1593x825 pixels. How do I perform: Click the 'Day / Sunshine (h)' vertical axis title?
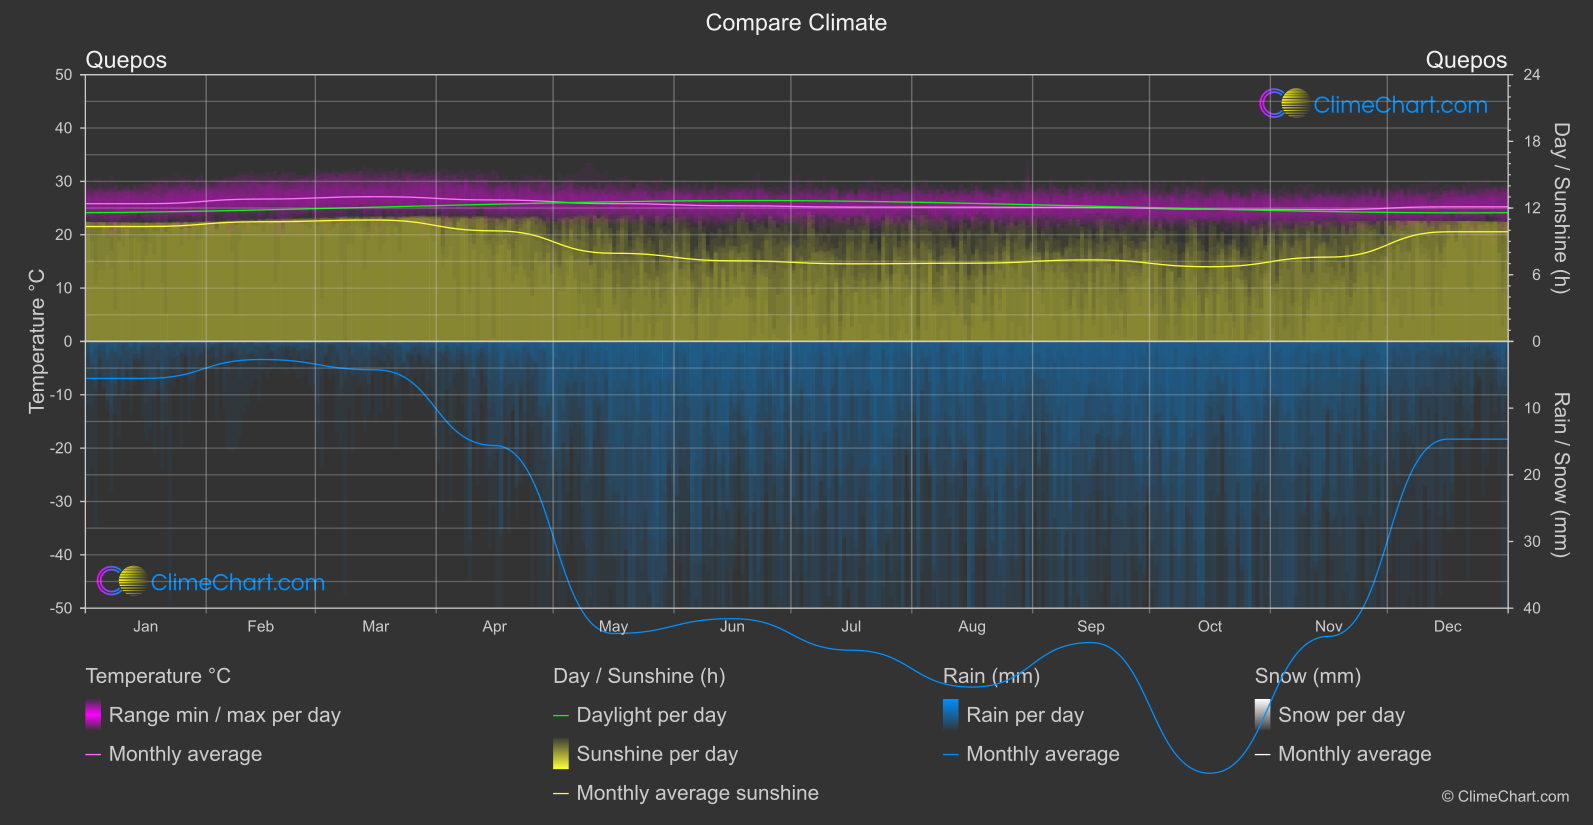coord(1561,208)
